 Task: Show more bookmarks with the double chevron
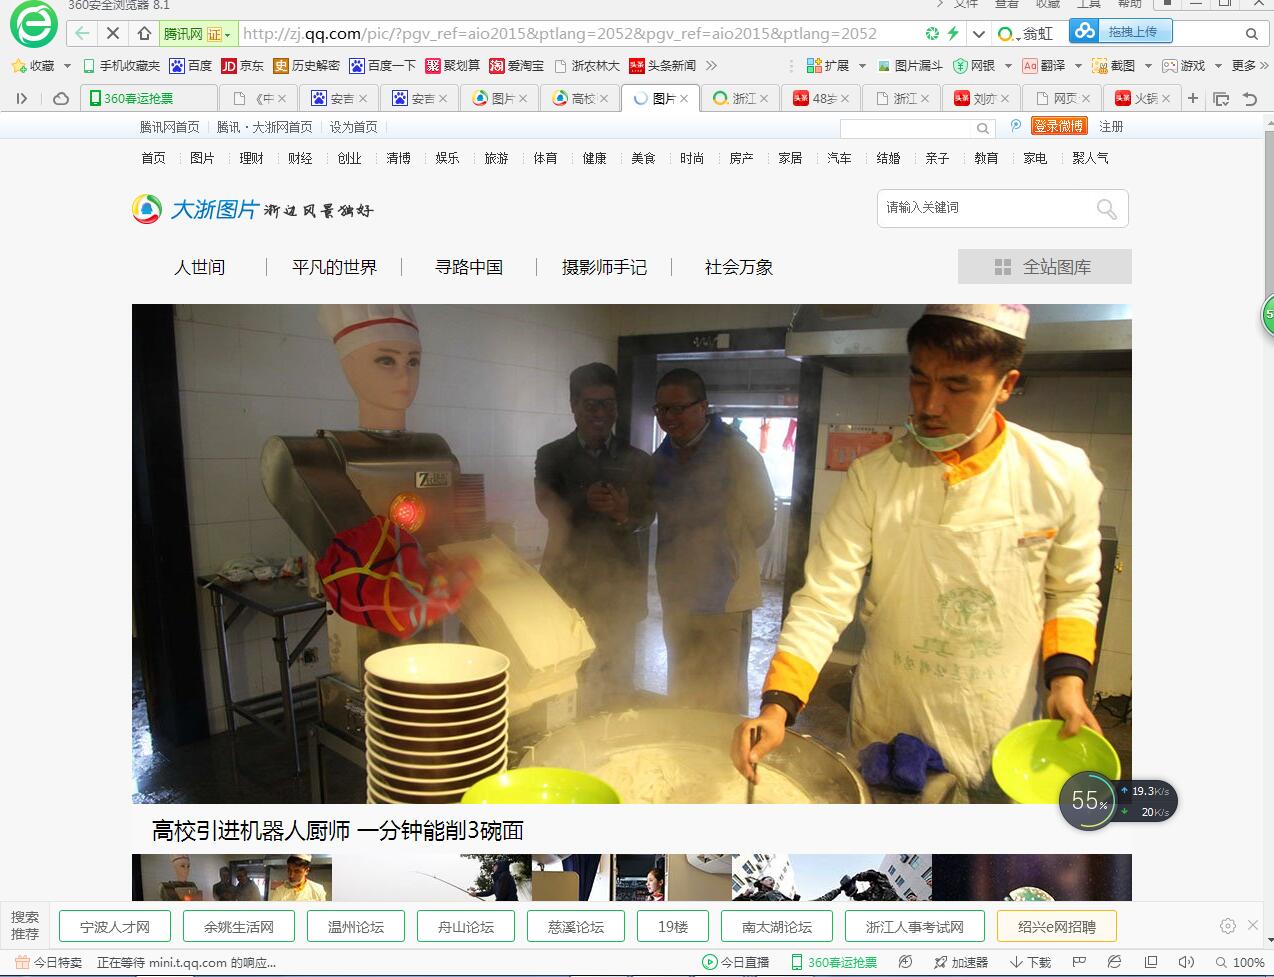711,66
